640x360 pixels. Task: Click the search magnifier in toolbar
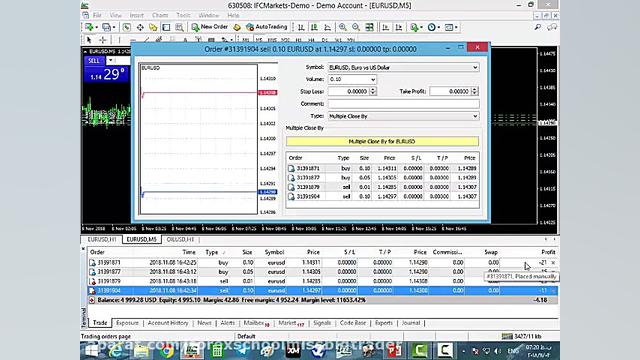coord(538,27)
